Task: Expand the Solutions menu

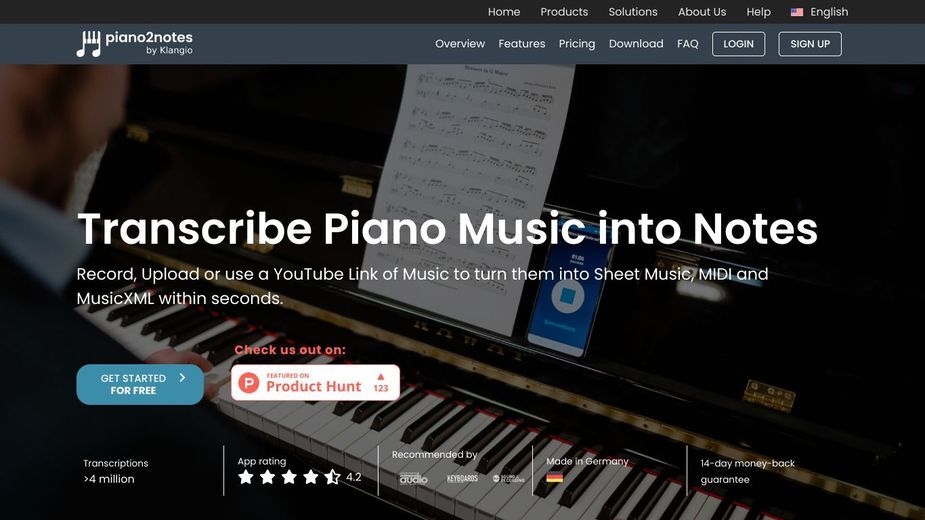Action: coord(632,12)
